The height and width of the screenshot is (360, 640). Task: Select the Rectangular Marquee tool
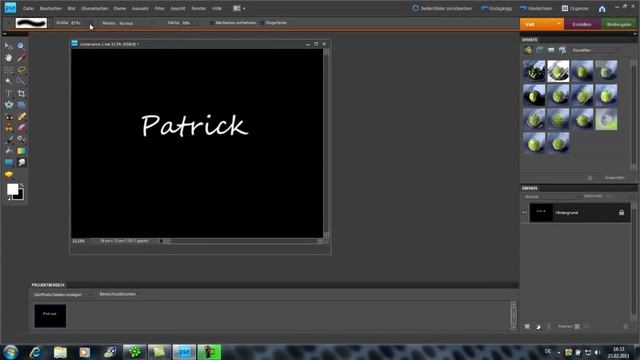(x=9, y=70)
